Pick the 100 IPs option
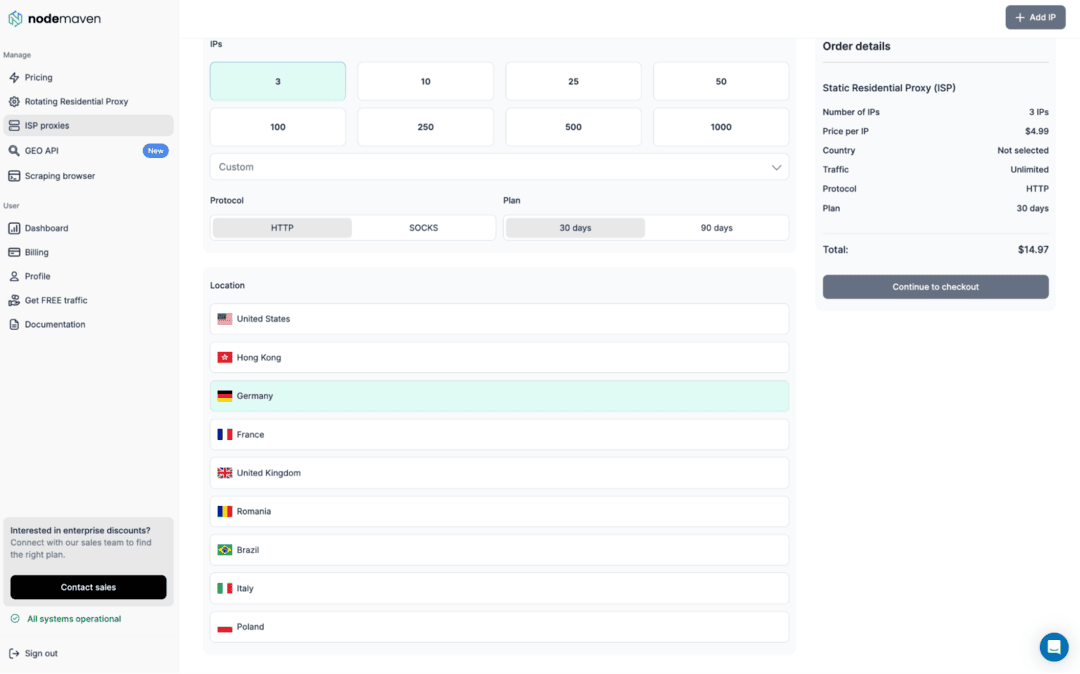1080x674 pixels. (278, 127)
